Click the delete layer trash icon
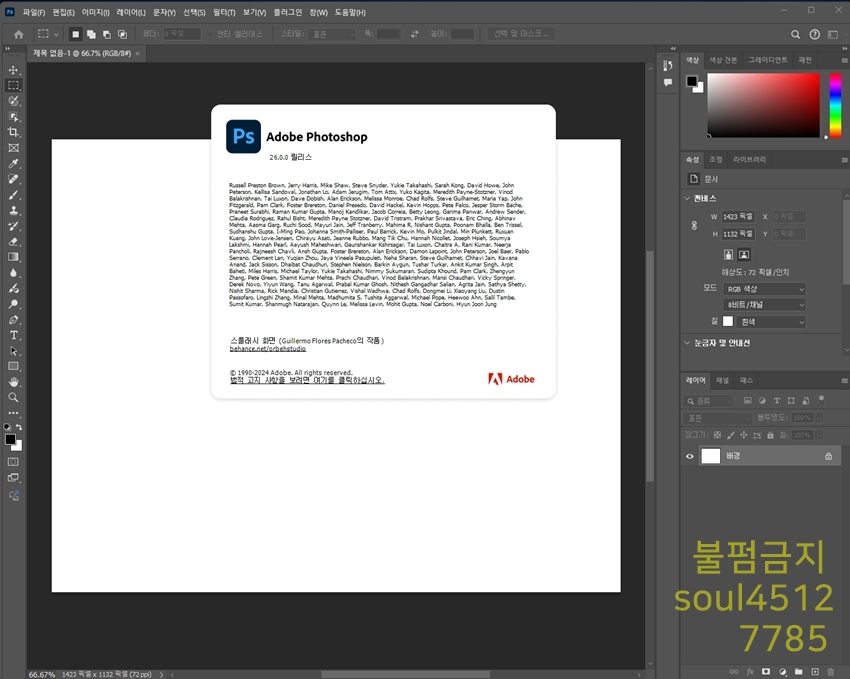The width and height of the screenshot is (850, 679). [x=831, y=671]
